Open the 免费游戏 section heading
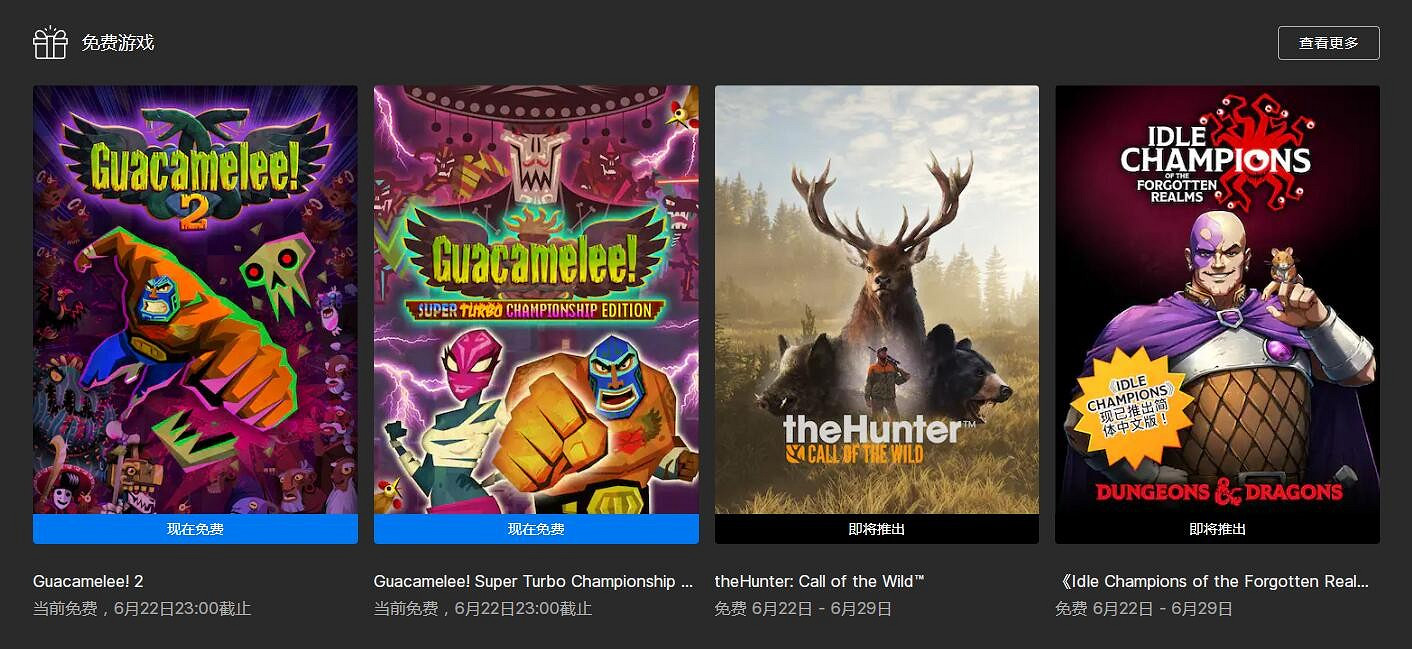1412x649 pixels. point(118,43)
